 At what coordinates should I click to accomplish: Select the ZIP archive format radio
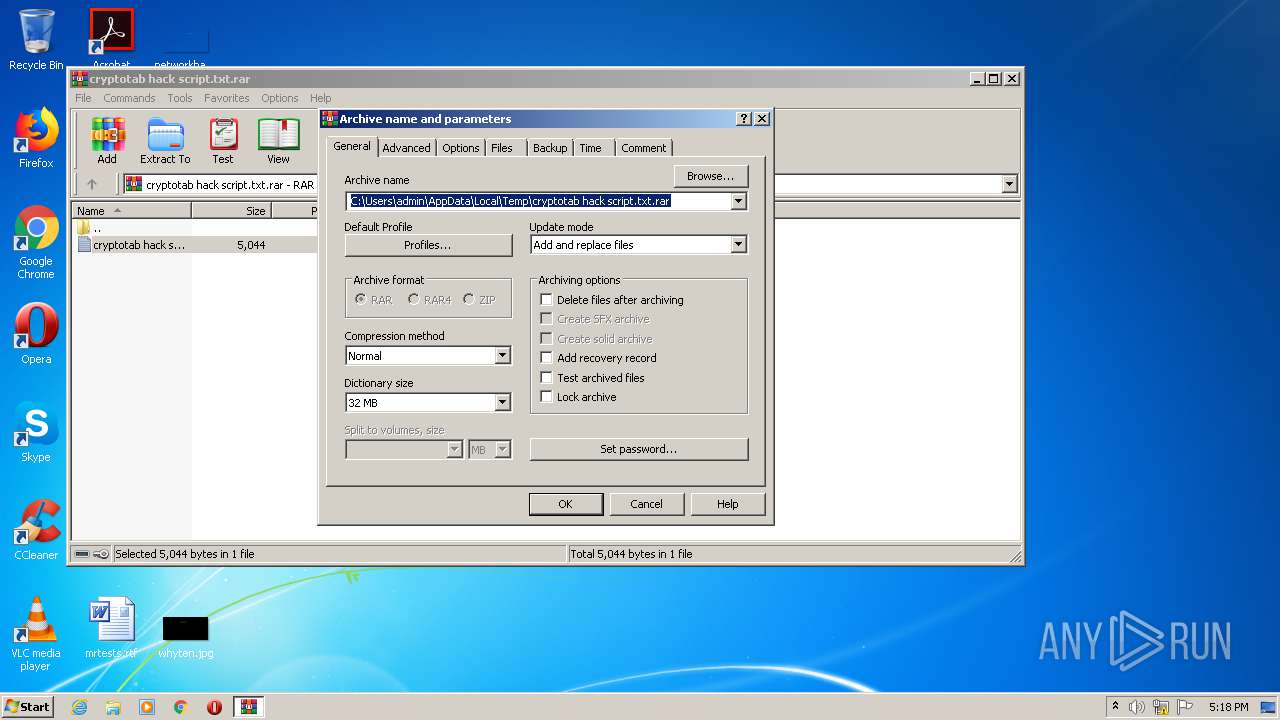pyautogui.click(x=468, y=300)
